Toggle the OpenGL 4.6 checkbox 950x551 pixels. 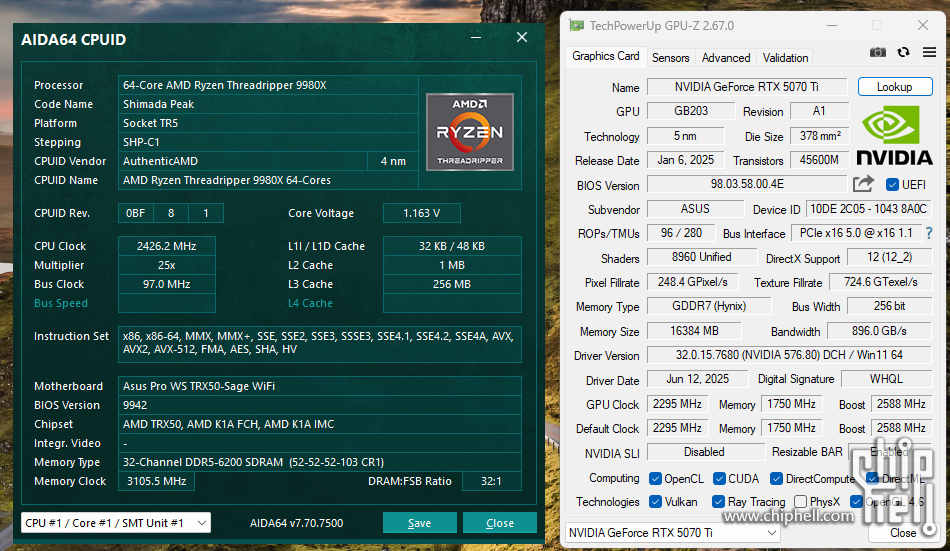[x=856, y=502]
